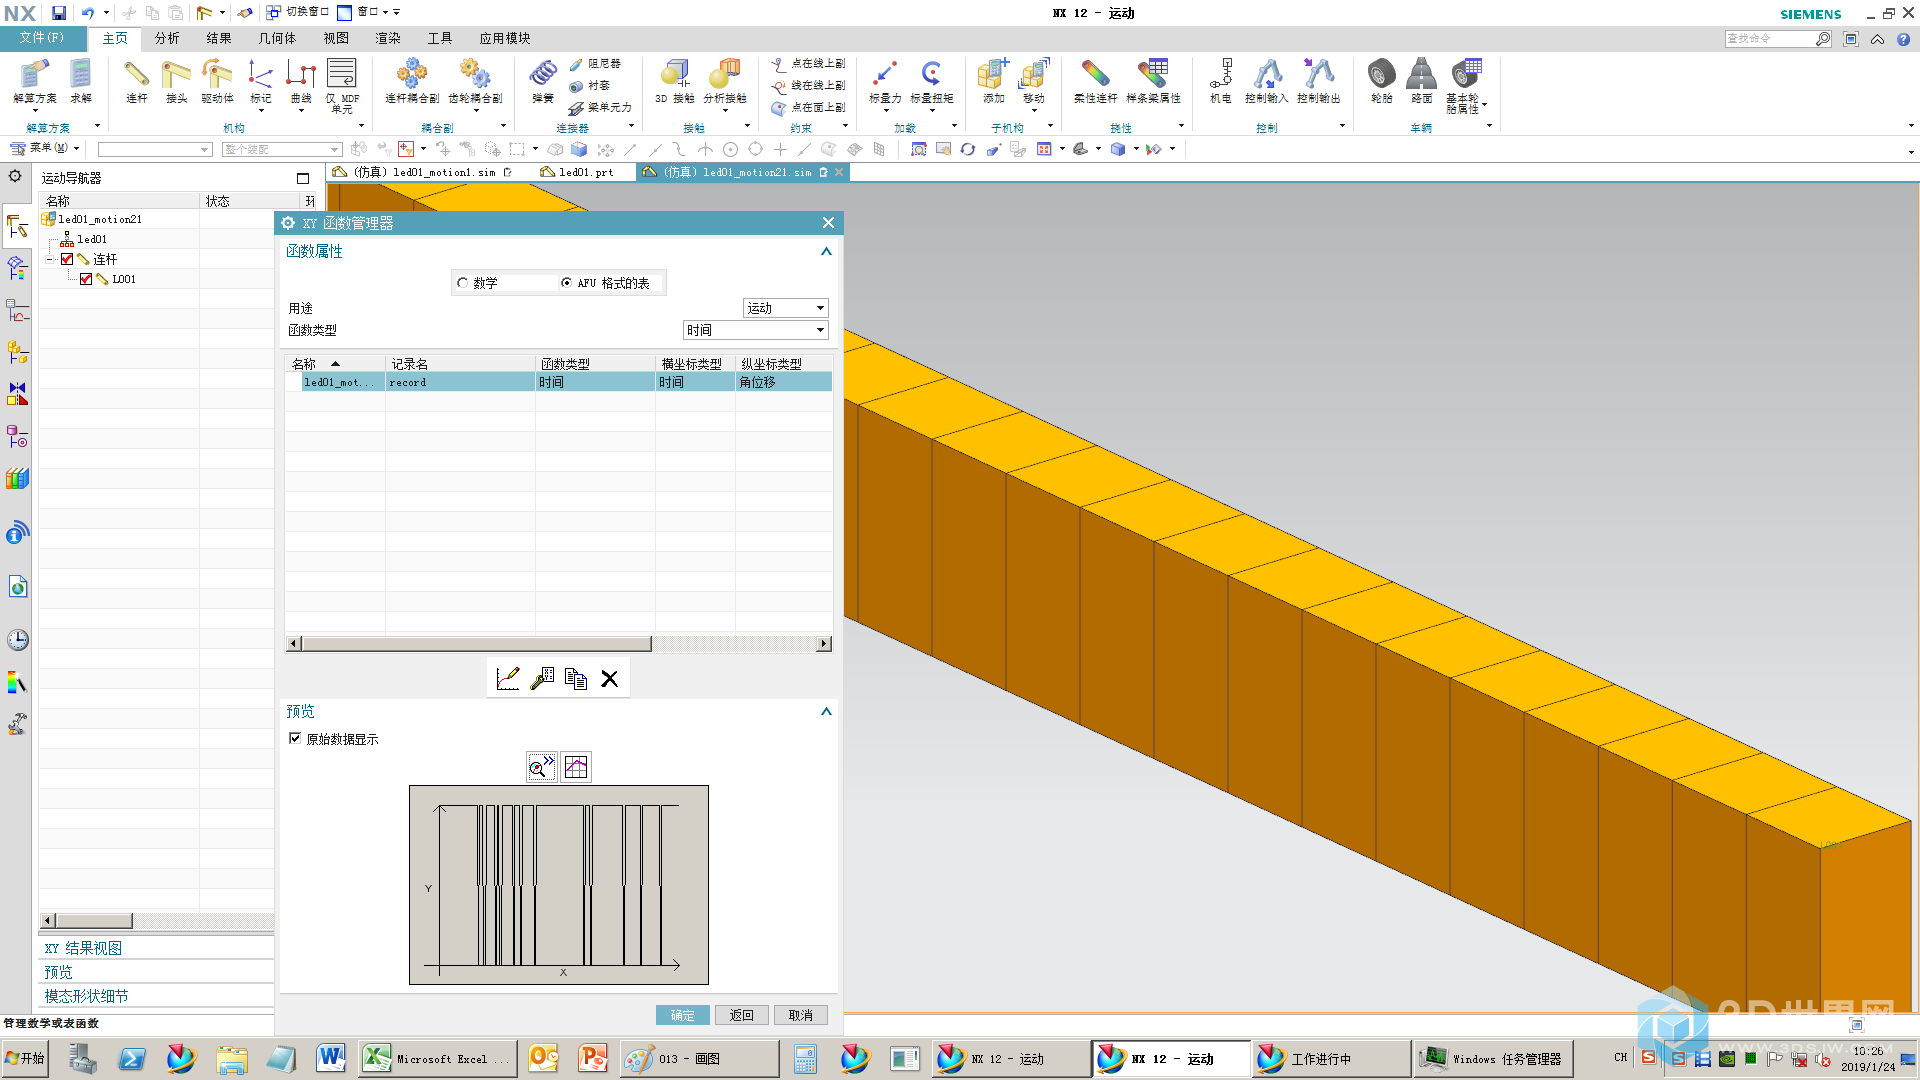Open the 函数类型 dropdown set to 时间
Viewport: 1920px width, 1080px height.
tap(756, 330)
